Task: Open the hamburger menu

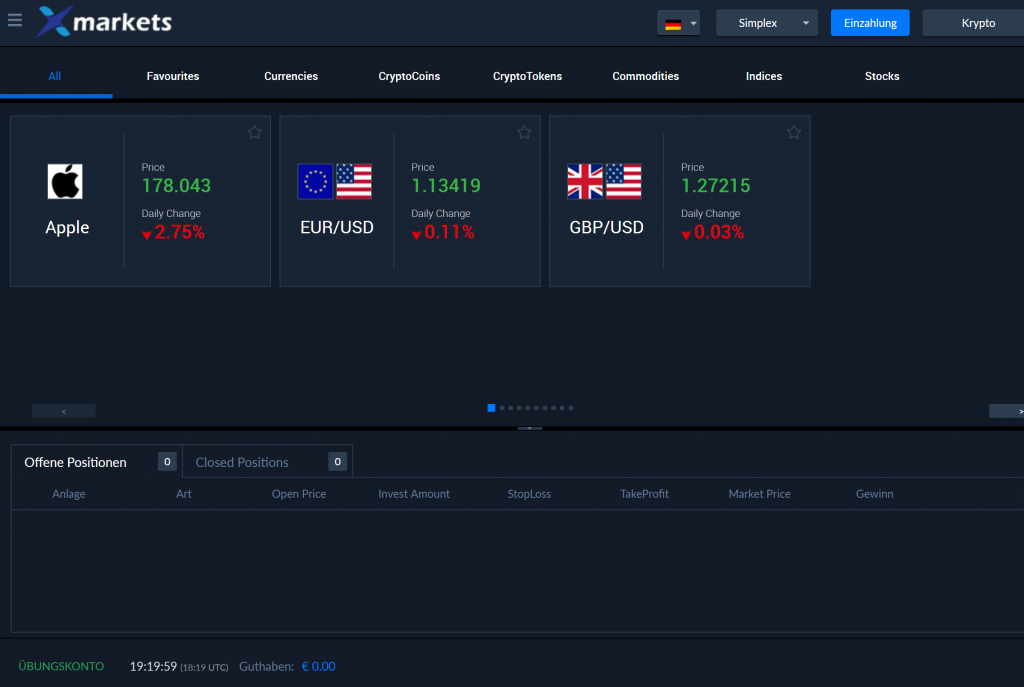Action: coord(15,20)
